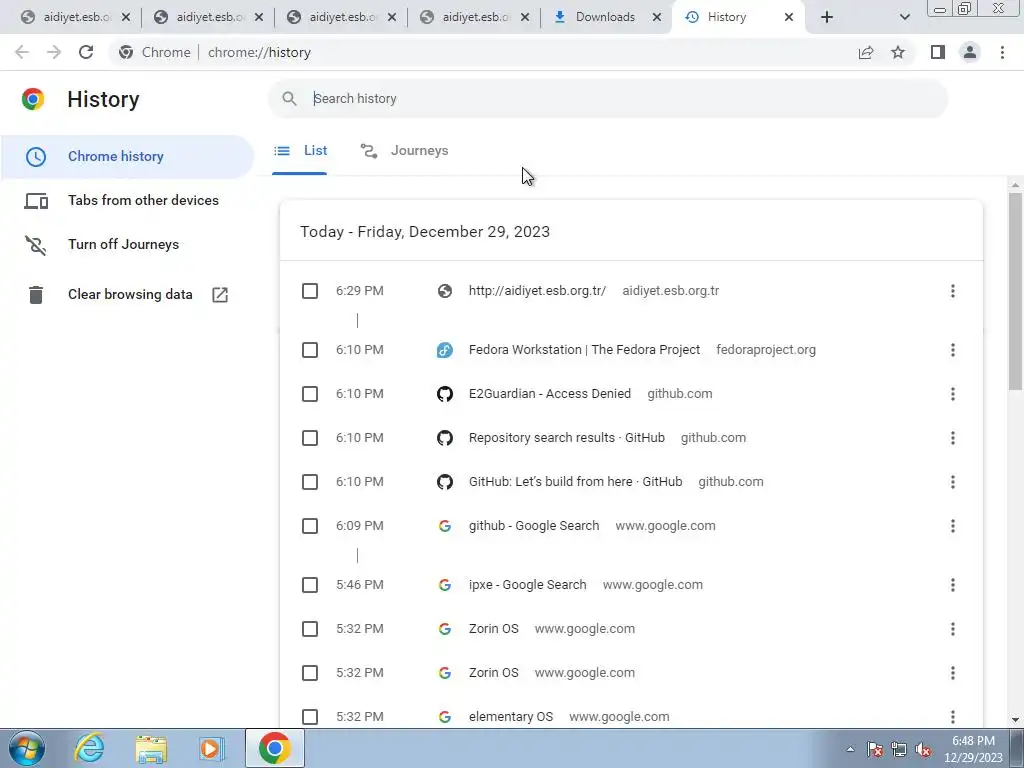Image resolution: width=1024 pixels, height=768 pixels.
Task: Open more actions for Repository search results entry
Action: tap(953, 438)
